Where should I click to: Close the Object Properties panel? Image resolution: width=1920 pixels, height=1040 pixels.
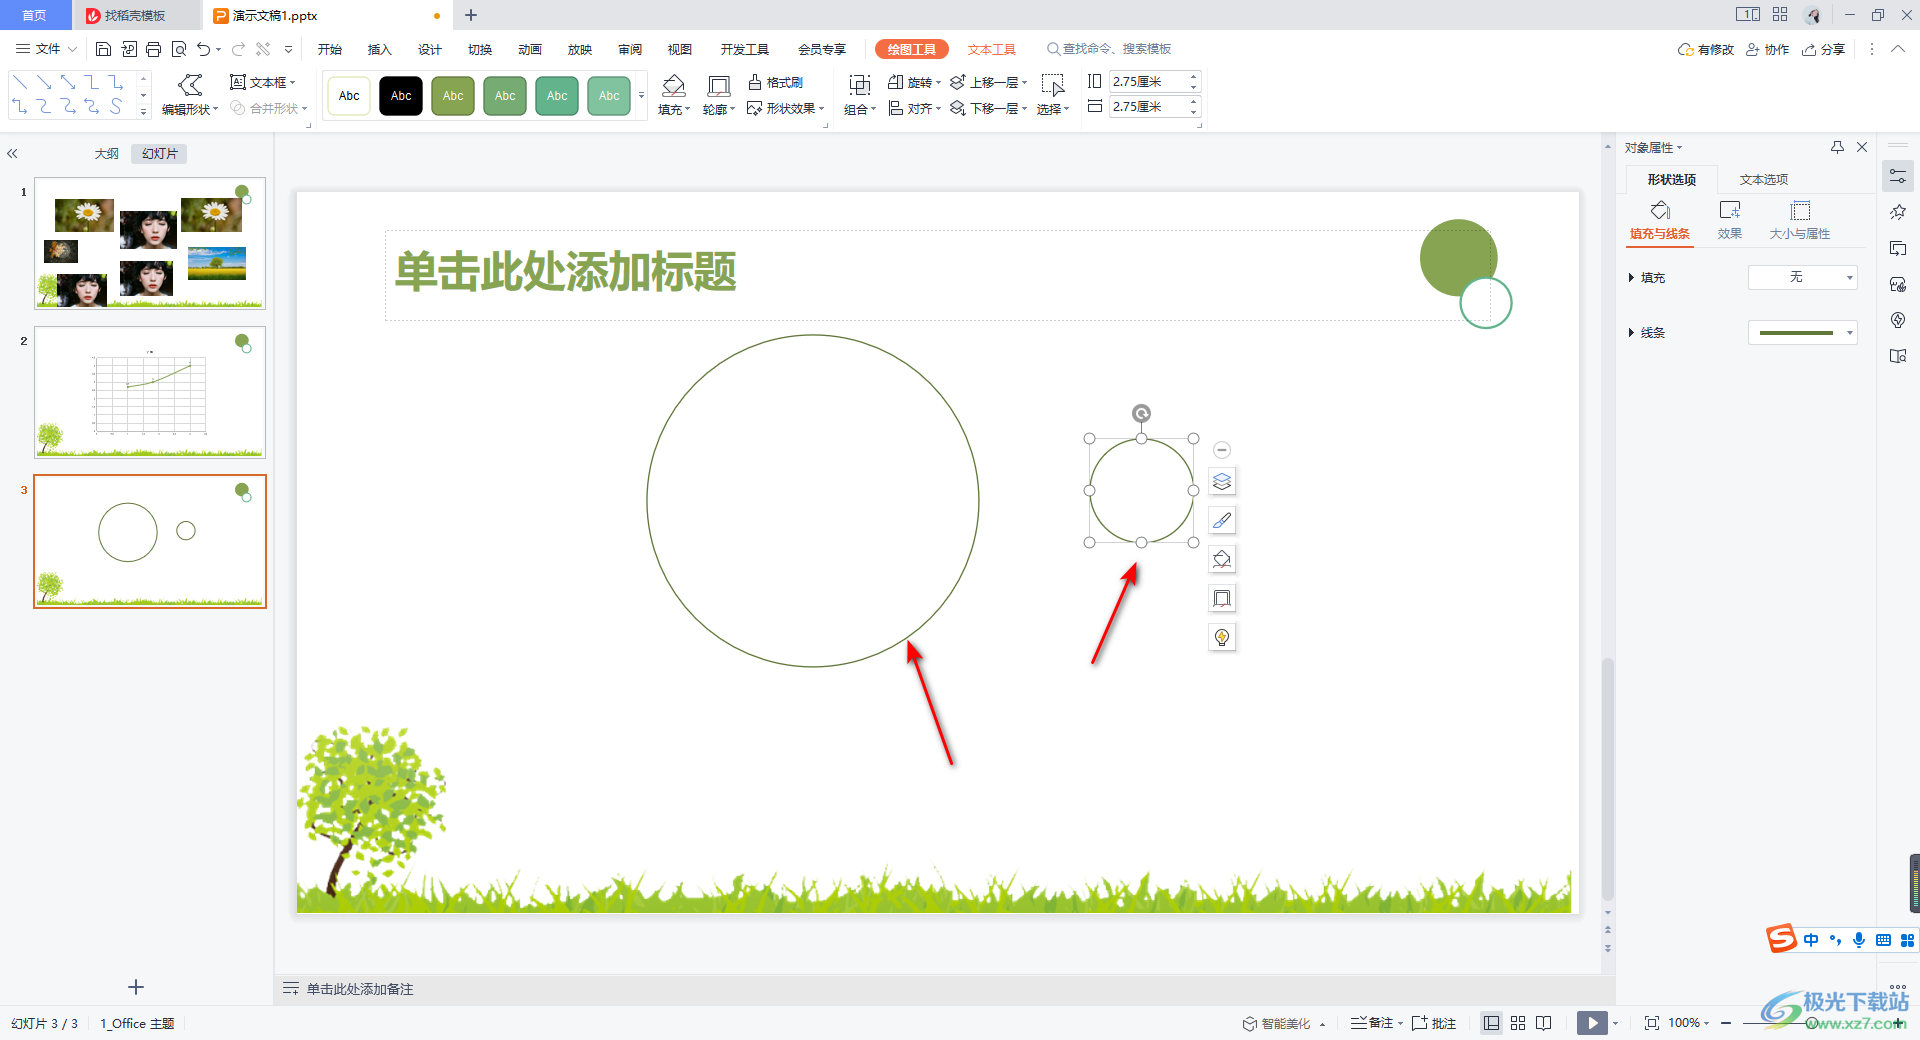click(1862, 147)
